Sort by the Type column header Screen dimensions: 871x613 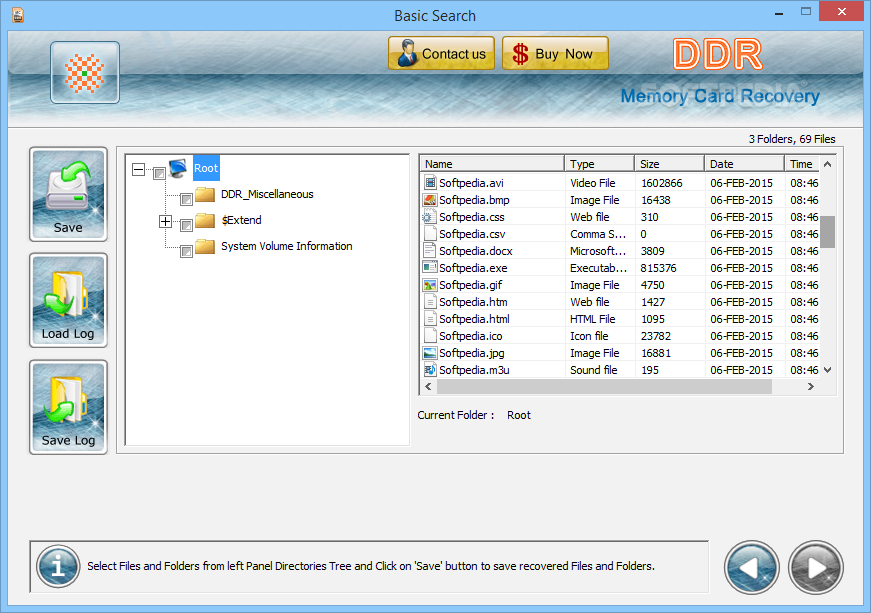pos(599,164)
